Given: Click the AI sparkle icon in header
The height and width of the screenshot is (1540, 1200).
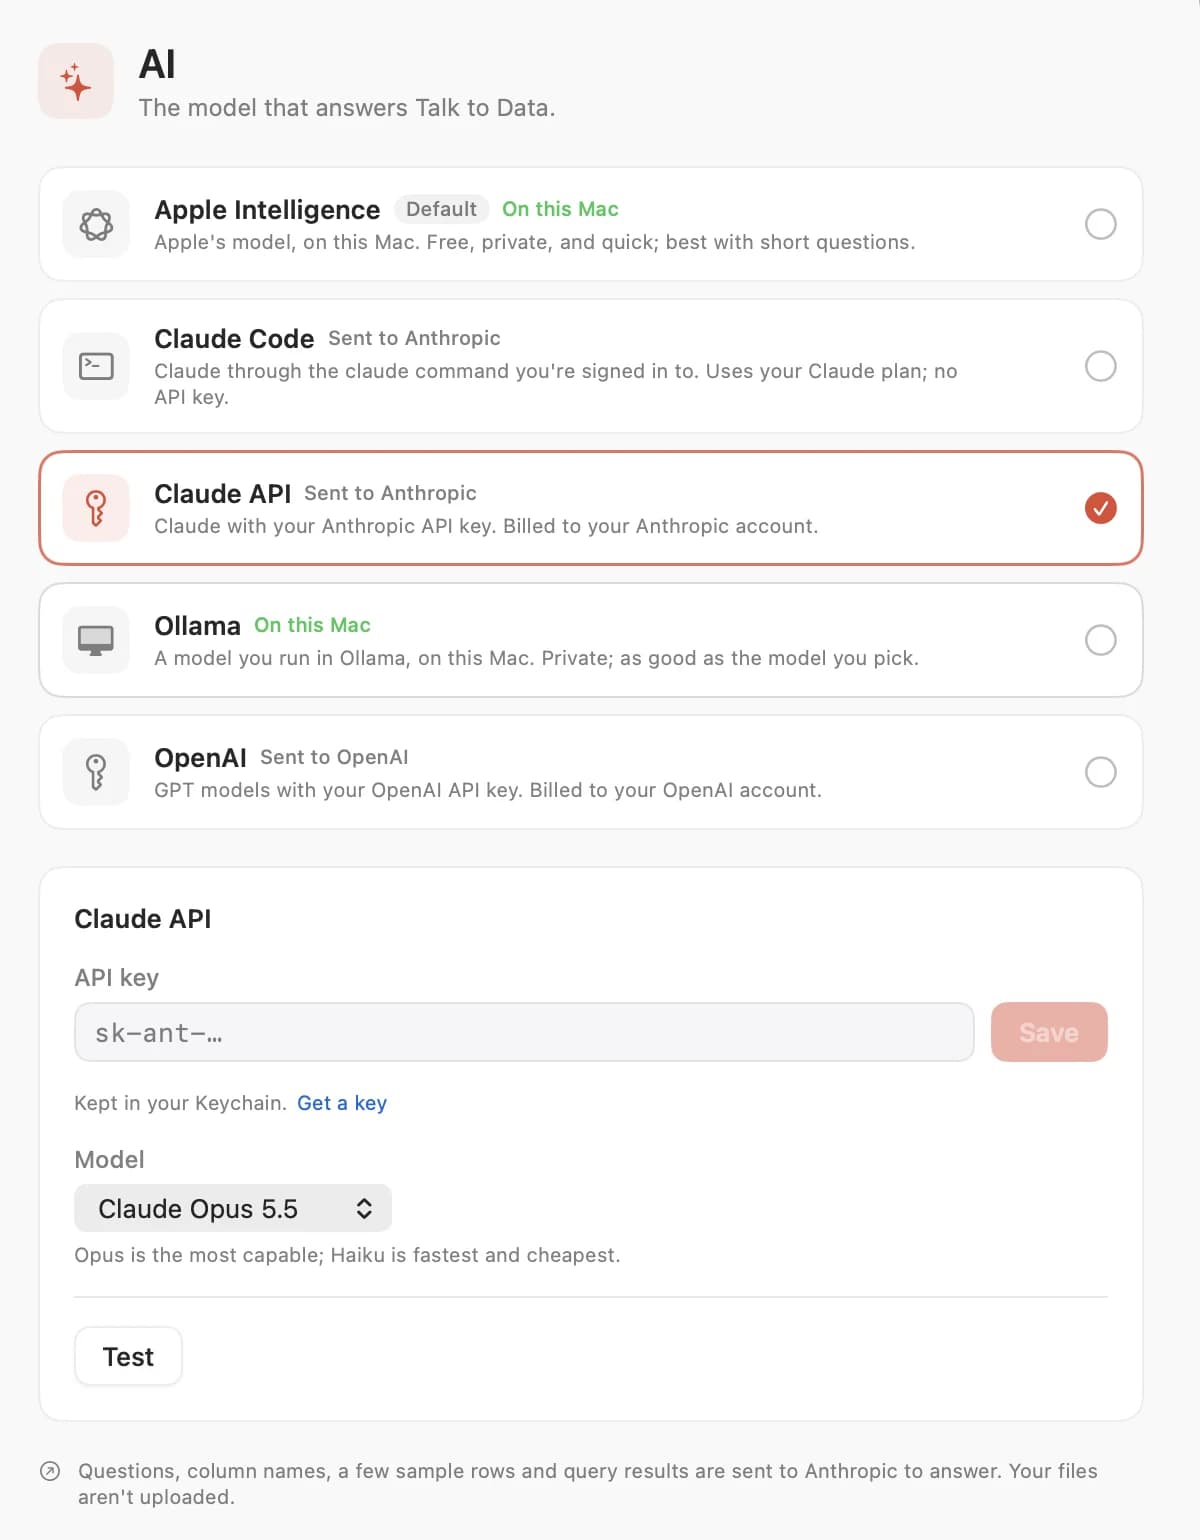Looking at the screenshot, I should [x=76, y=81].
